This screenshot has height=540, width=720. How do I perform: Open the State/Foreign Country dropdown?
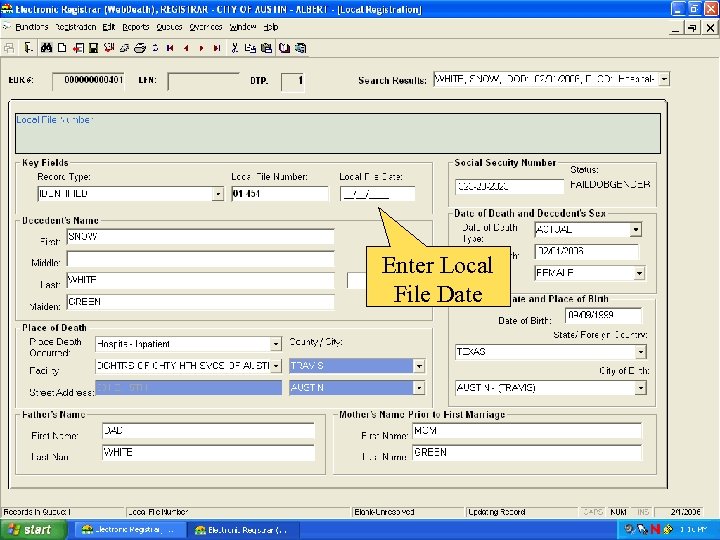click(639, 352)
